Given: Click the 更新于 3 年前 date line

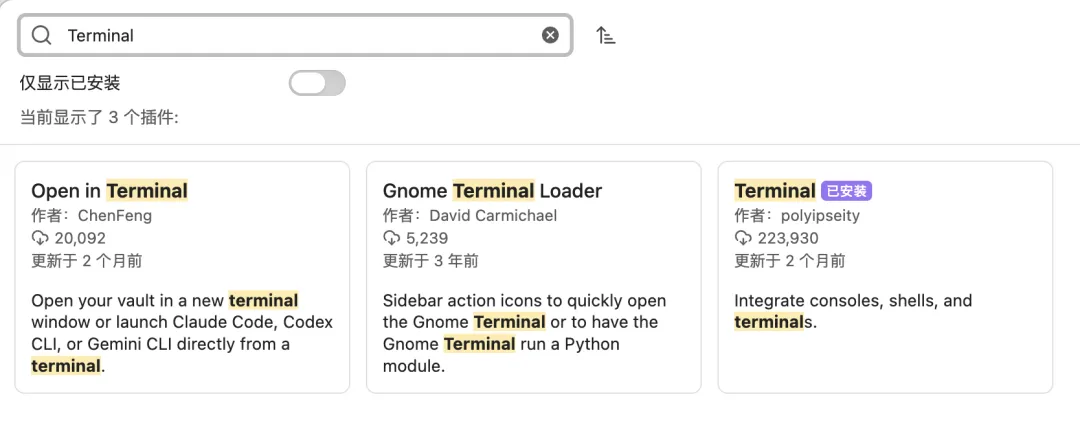Looking at the screenshot, I should 430,261.
